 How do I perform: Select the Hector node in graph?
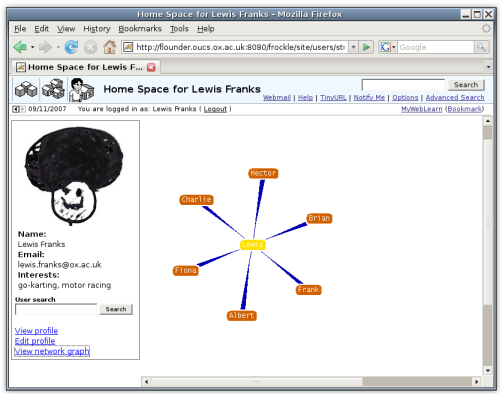(x=263, y=173)
